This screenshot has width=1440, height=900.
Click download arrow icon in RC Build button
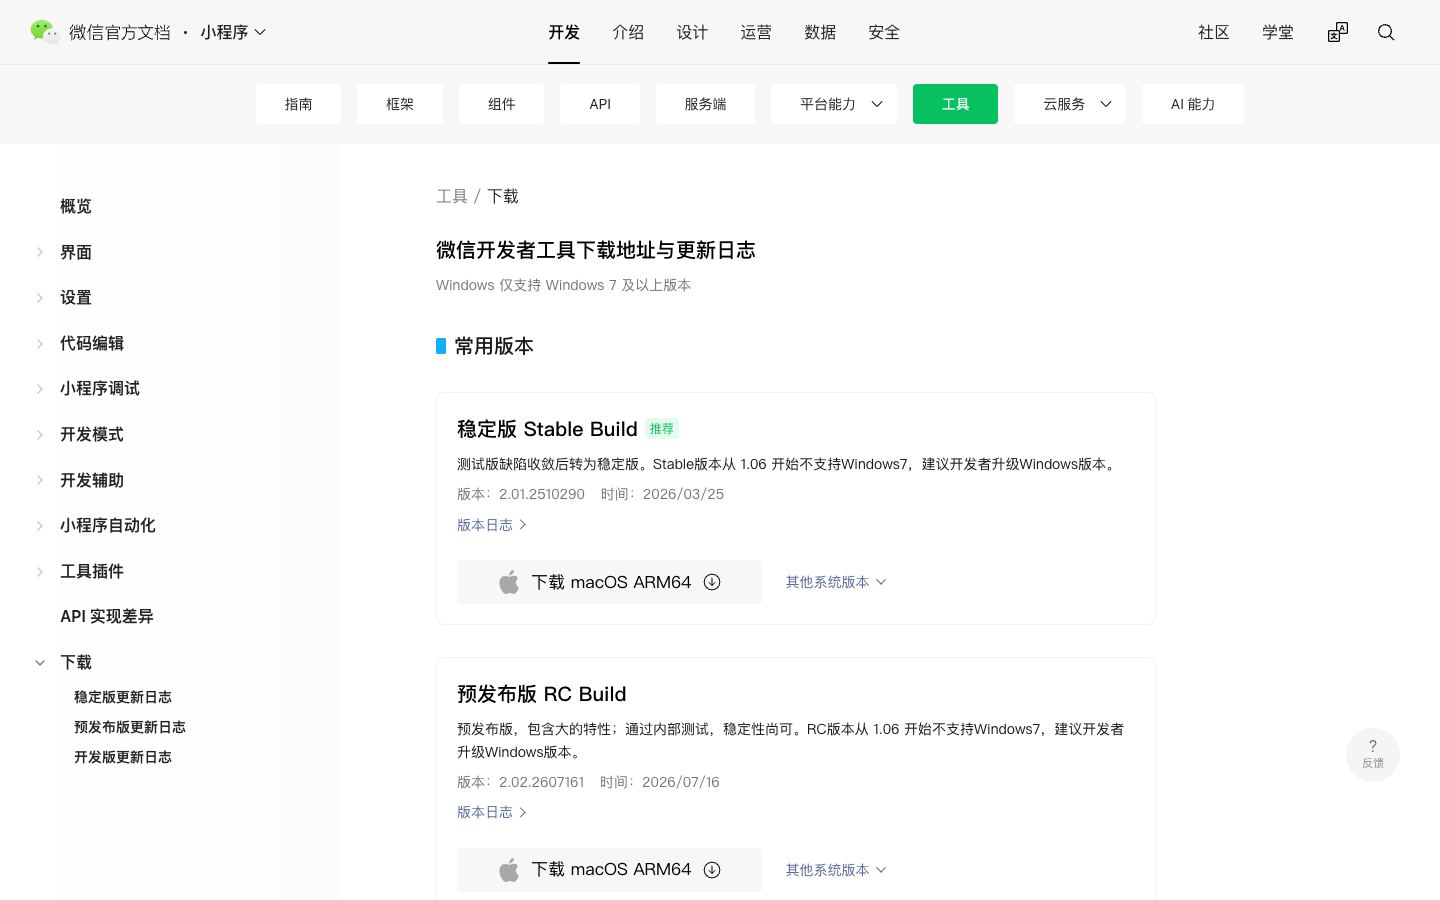(x=712, y=870)
